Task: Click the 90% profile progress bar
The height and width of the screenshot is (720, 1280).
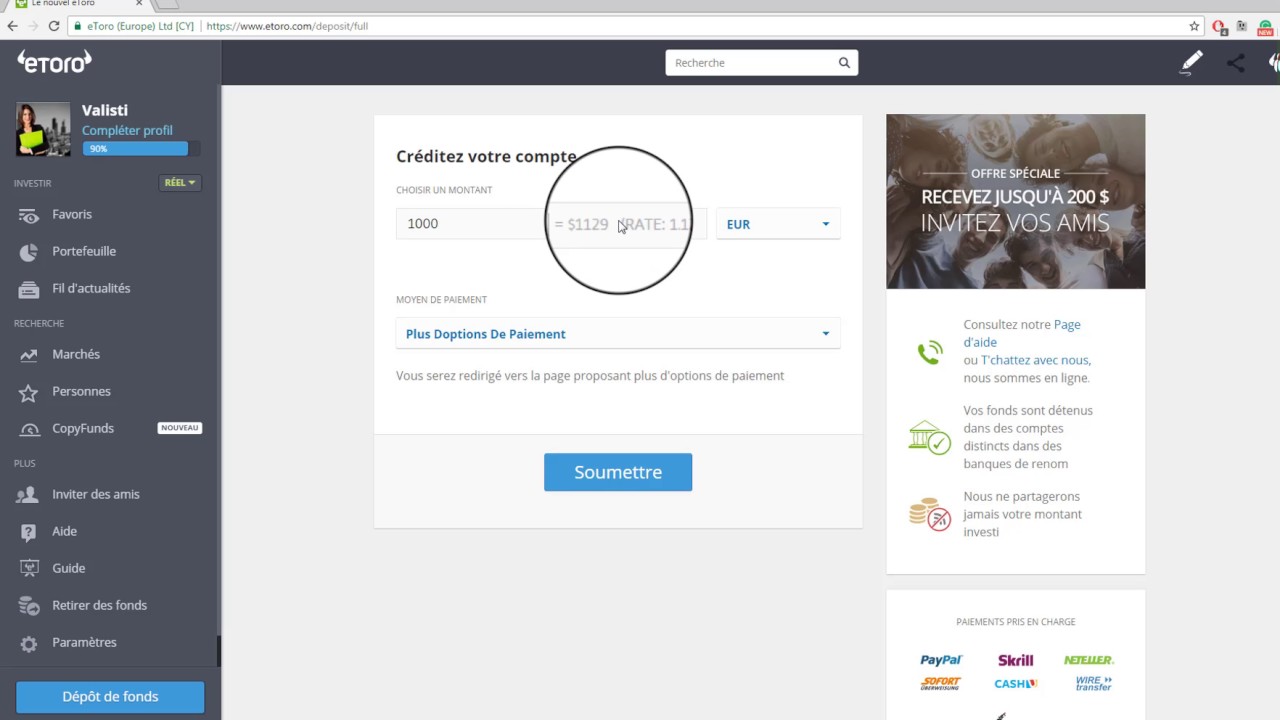Action: tap(141, 149)
